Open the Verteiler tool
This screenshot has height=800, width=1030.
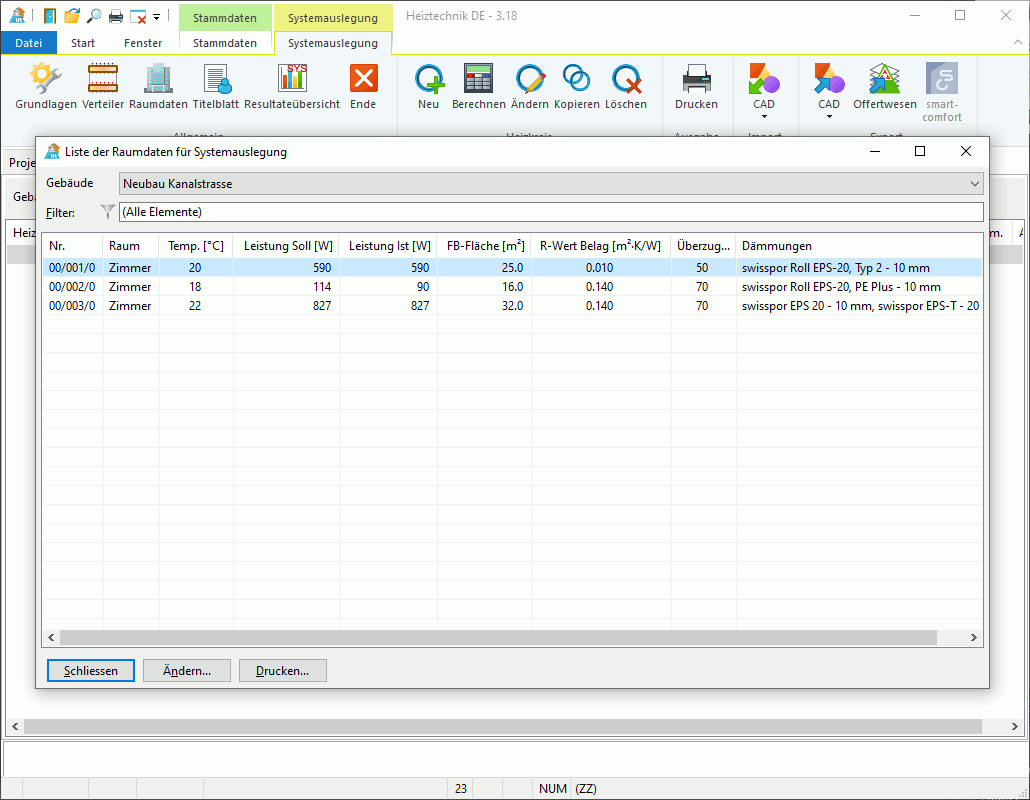pos(102,86)
